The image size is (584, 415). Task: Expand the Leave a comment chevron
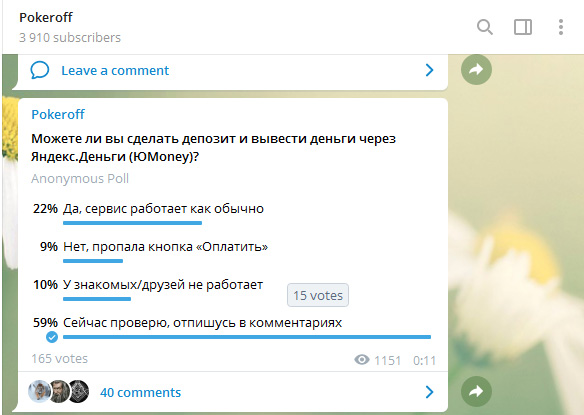tap(429, 70)
